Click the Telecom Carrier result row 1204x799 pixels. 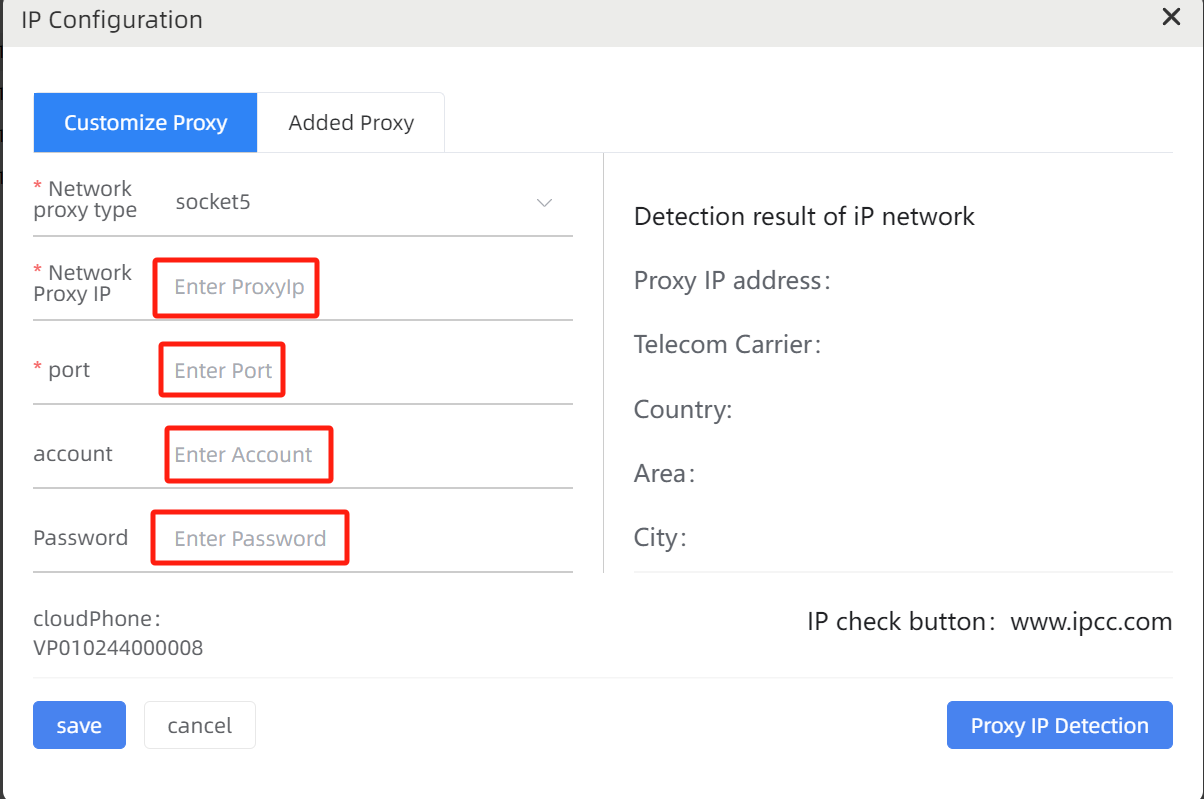727,345
